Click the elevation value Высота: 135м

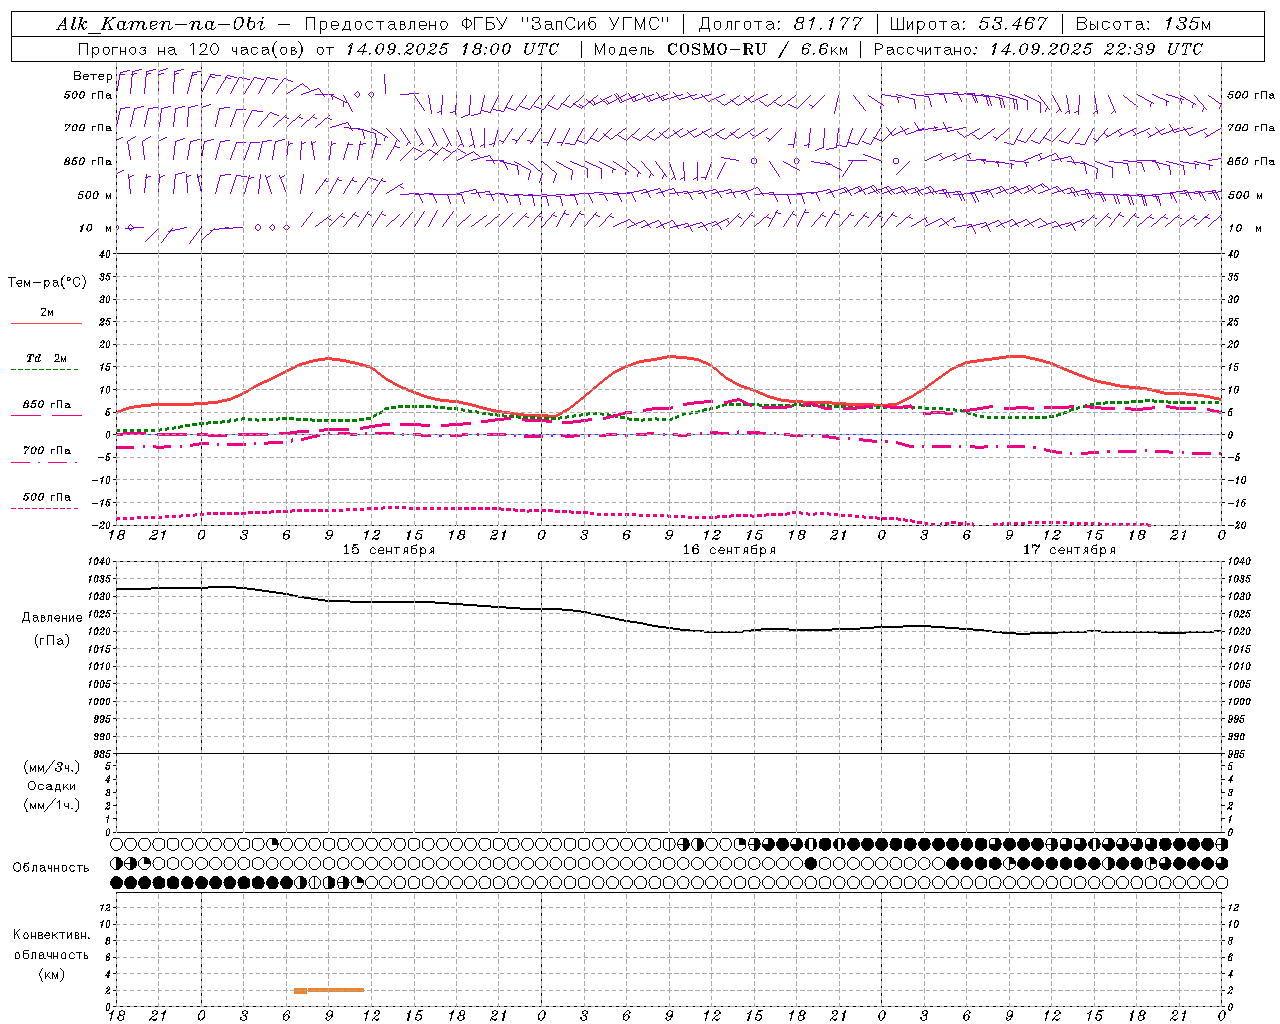(x=1143, y=24)
